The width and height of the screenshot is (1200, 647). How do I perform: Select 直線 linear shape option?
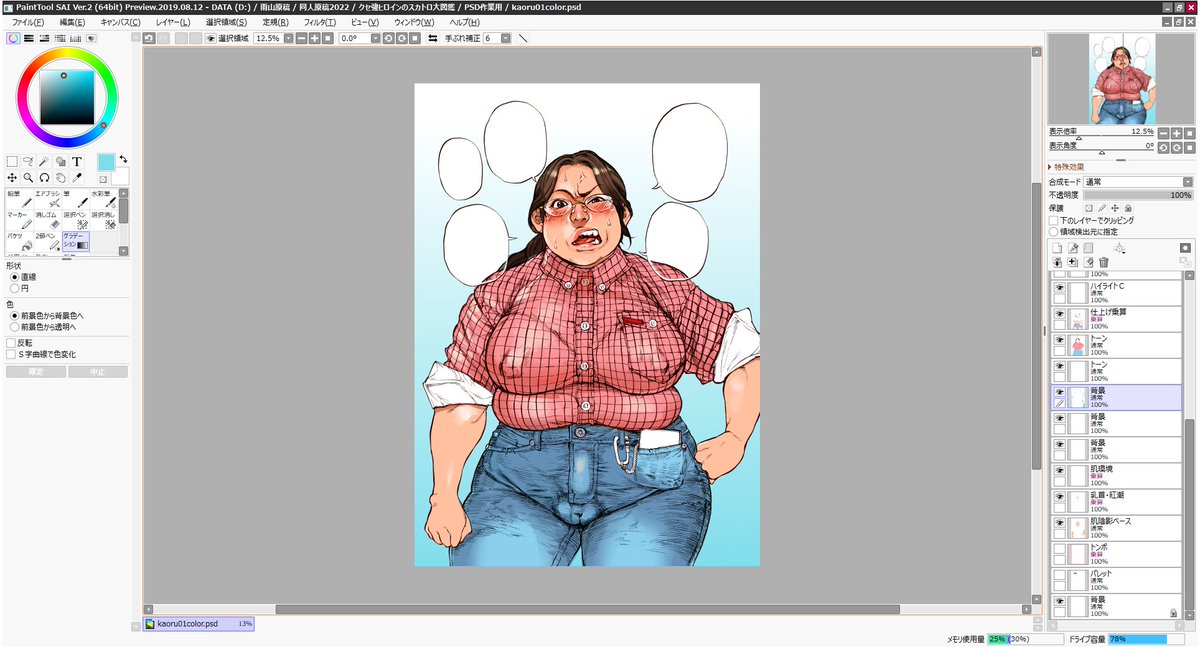[25, 277]
